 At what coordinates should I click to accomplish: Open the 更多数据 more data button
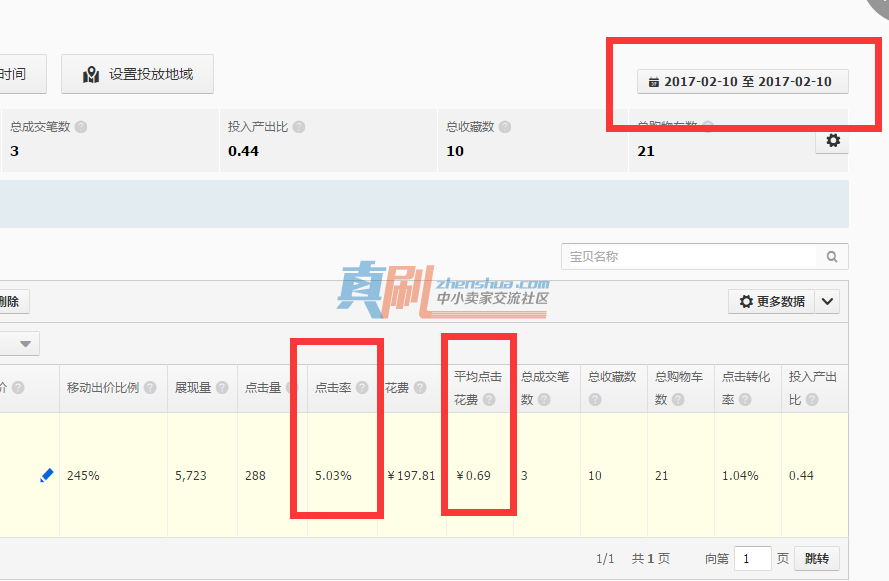(772, 302)
